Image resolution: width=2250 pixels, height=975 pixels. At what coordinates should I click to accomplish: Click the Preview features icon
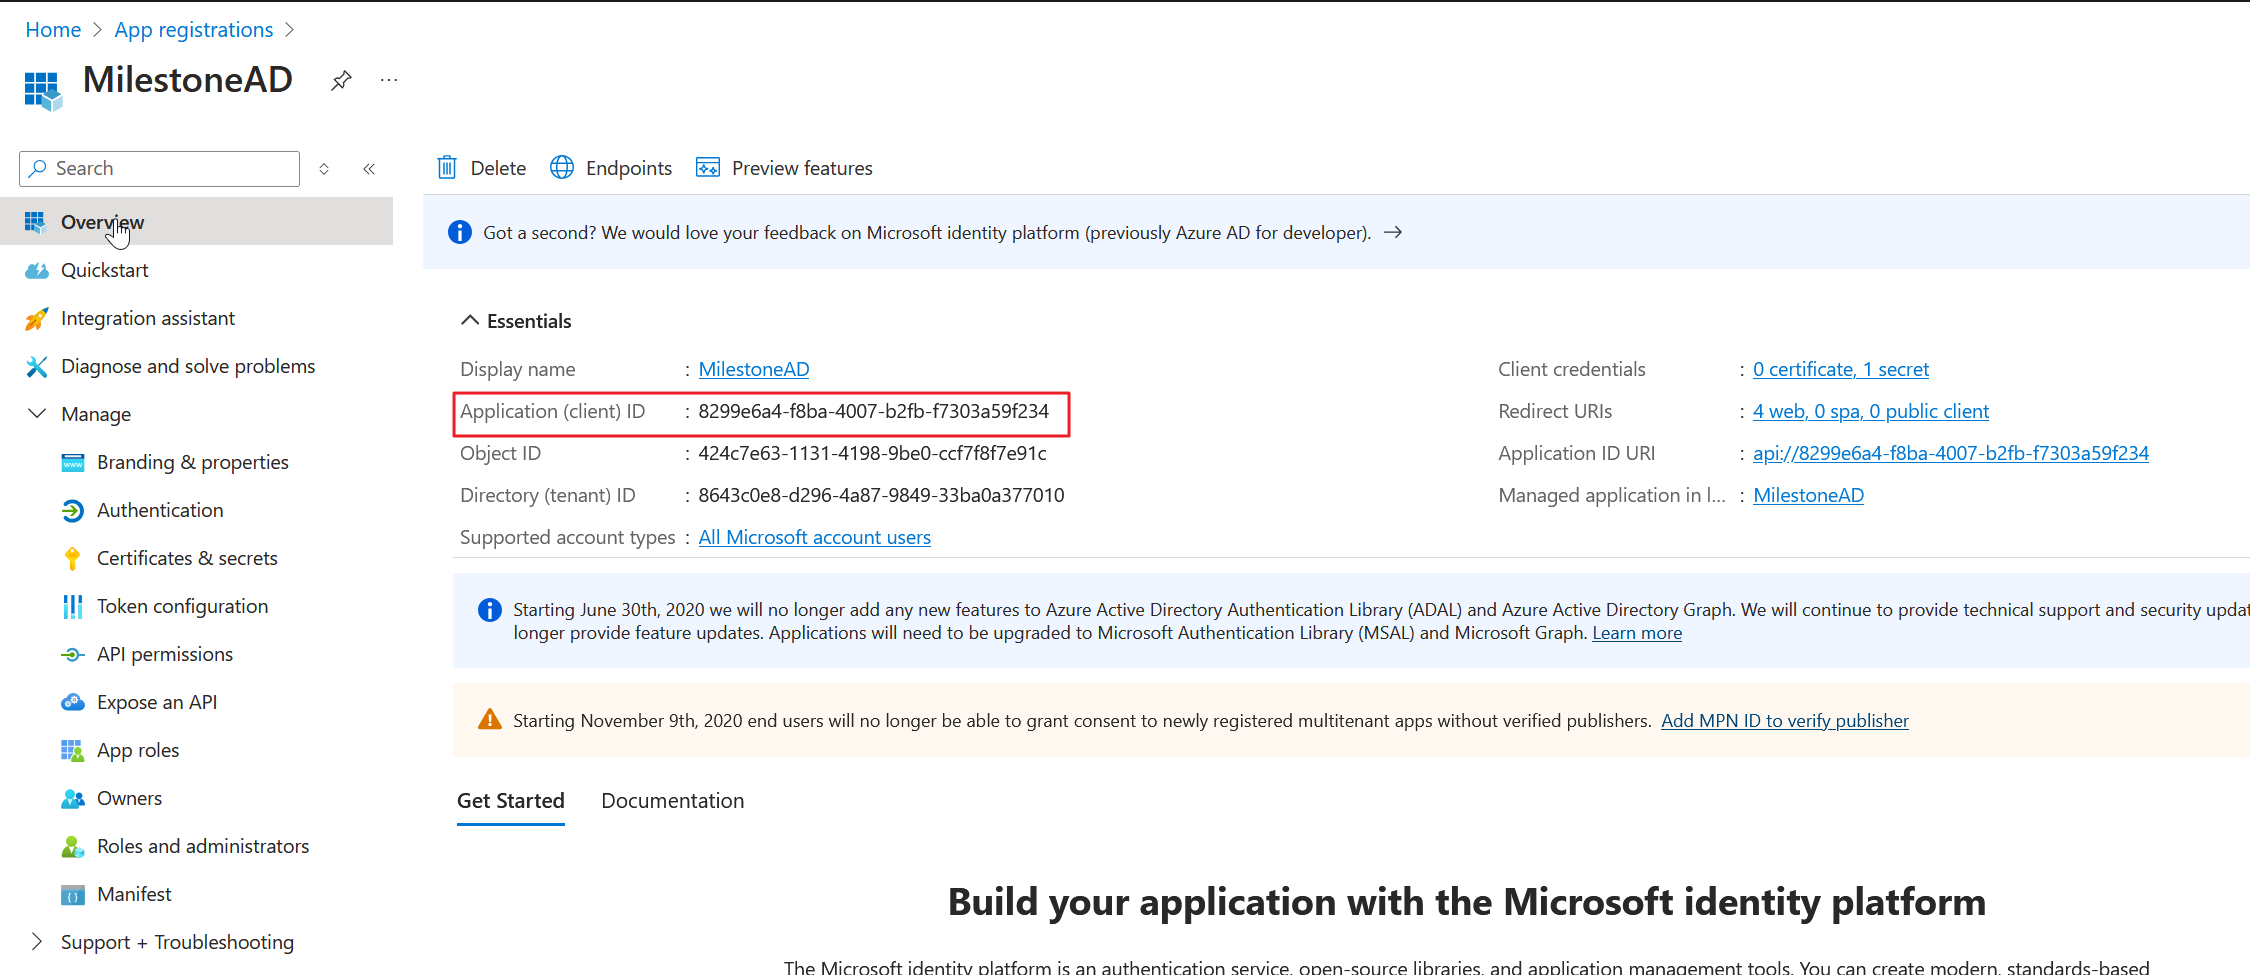click(707, 168)
